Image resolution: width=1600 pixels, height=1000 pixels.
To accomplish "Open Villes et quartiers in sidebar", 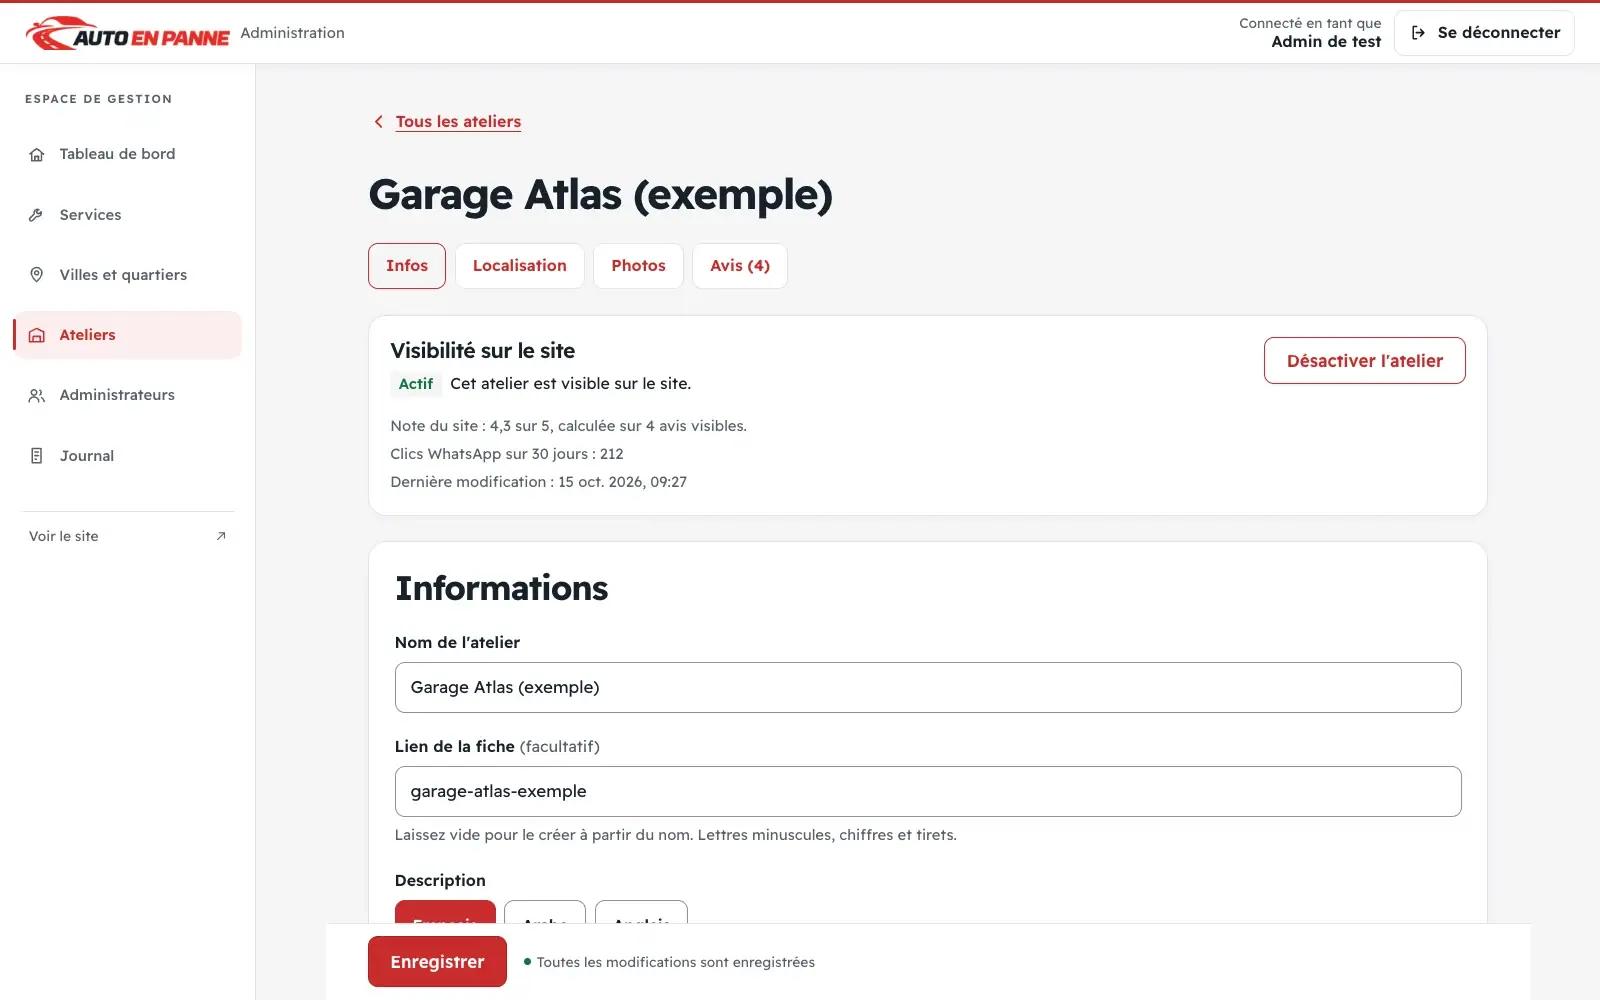I will 128,275.
